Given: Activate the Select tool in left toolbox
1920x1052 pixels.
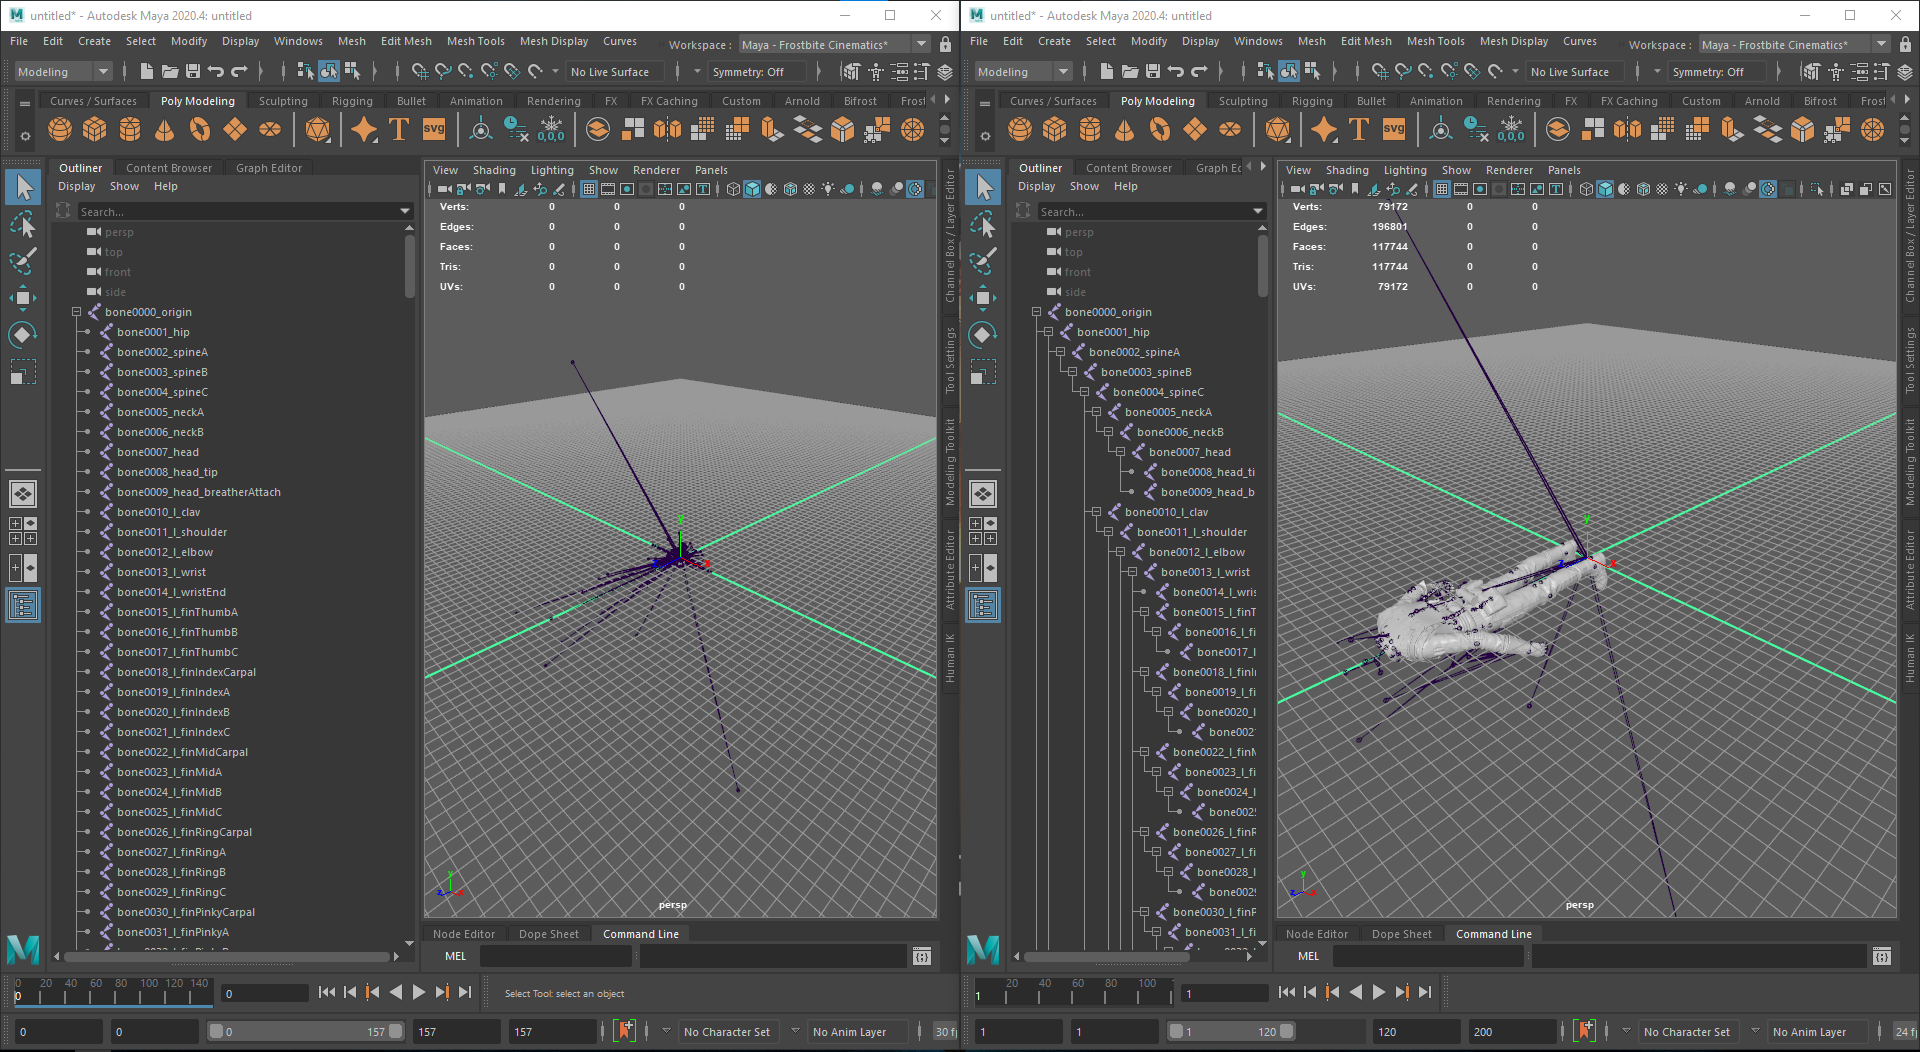Looking at the screenshot, I should (x=23, y=187).
